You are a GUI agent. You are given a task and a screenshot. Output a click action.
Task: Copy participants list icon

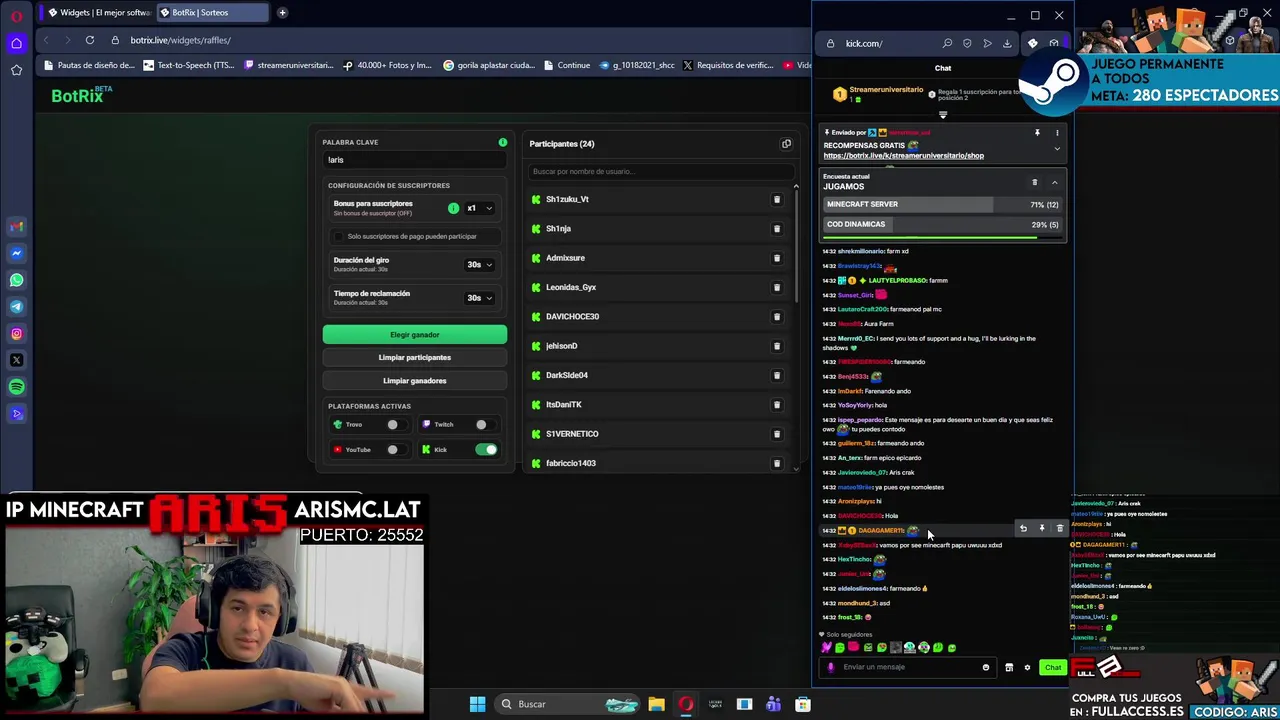tap(786, 144)
